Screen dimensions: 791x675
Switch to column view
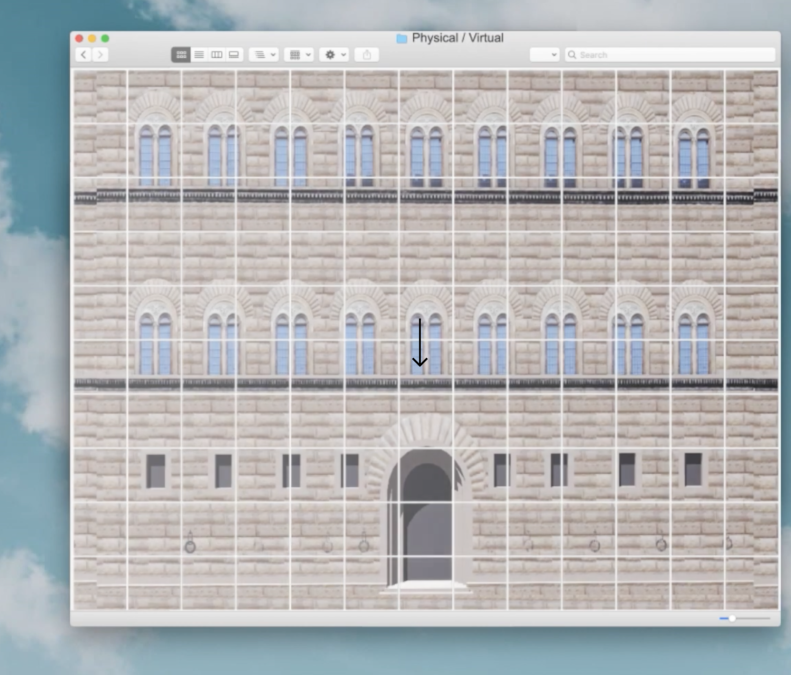216,54
